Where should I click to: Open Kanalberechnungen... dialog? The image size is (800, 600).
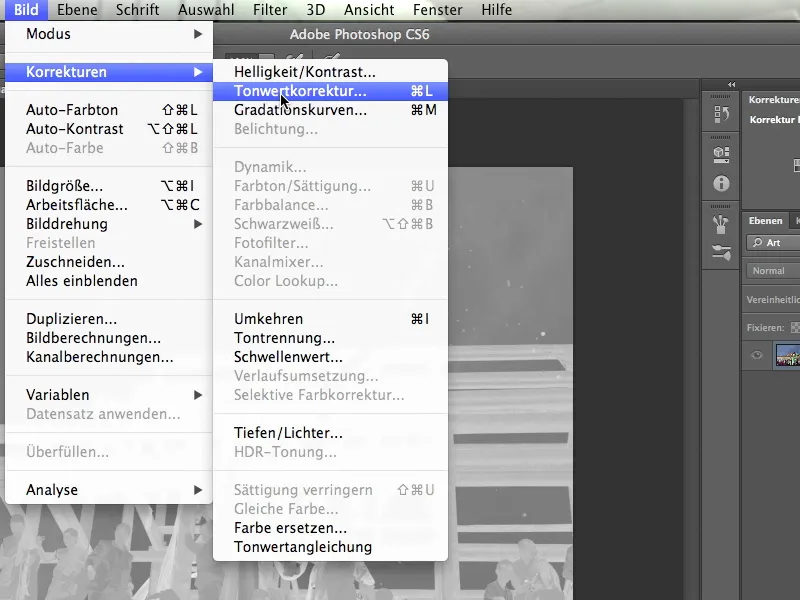(x=109, y=357)
